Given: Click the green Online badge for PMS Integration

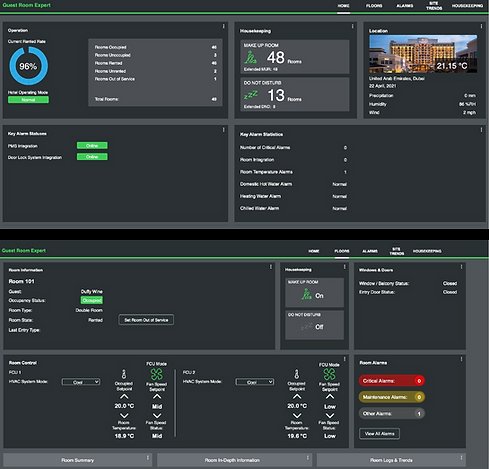Looking at the screenshot, I should (92, 146).
